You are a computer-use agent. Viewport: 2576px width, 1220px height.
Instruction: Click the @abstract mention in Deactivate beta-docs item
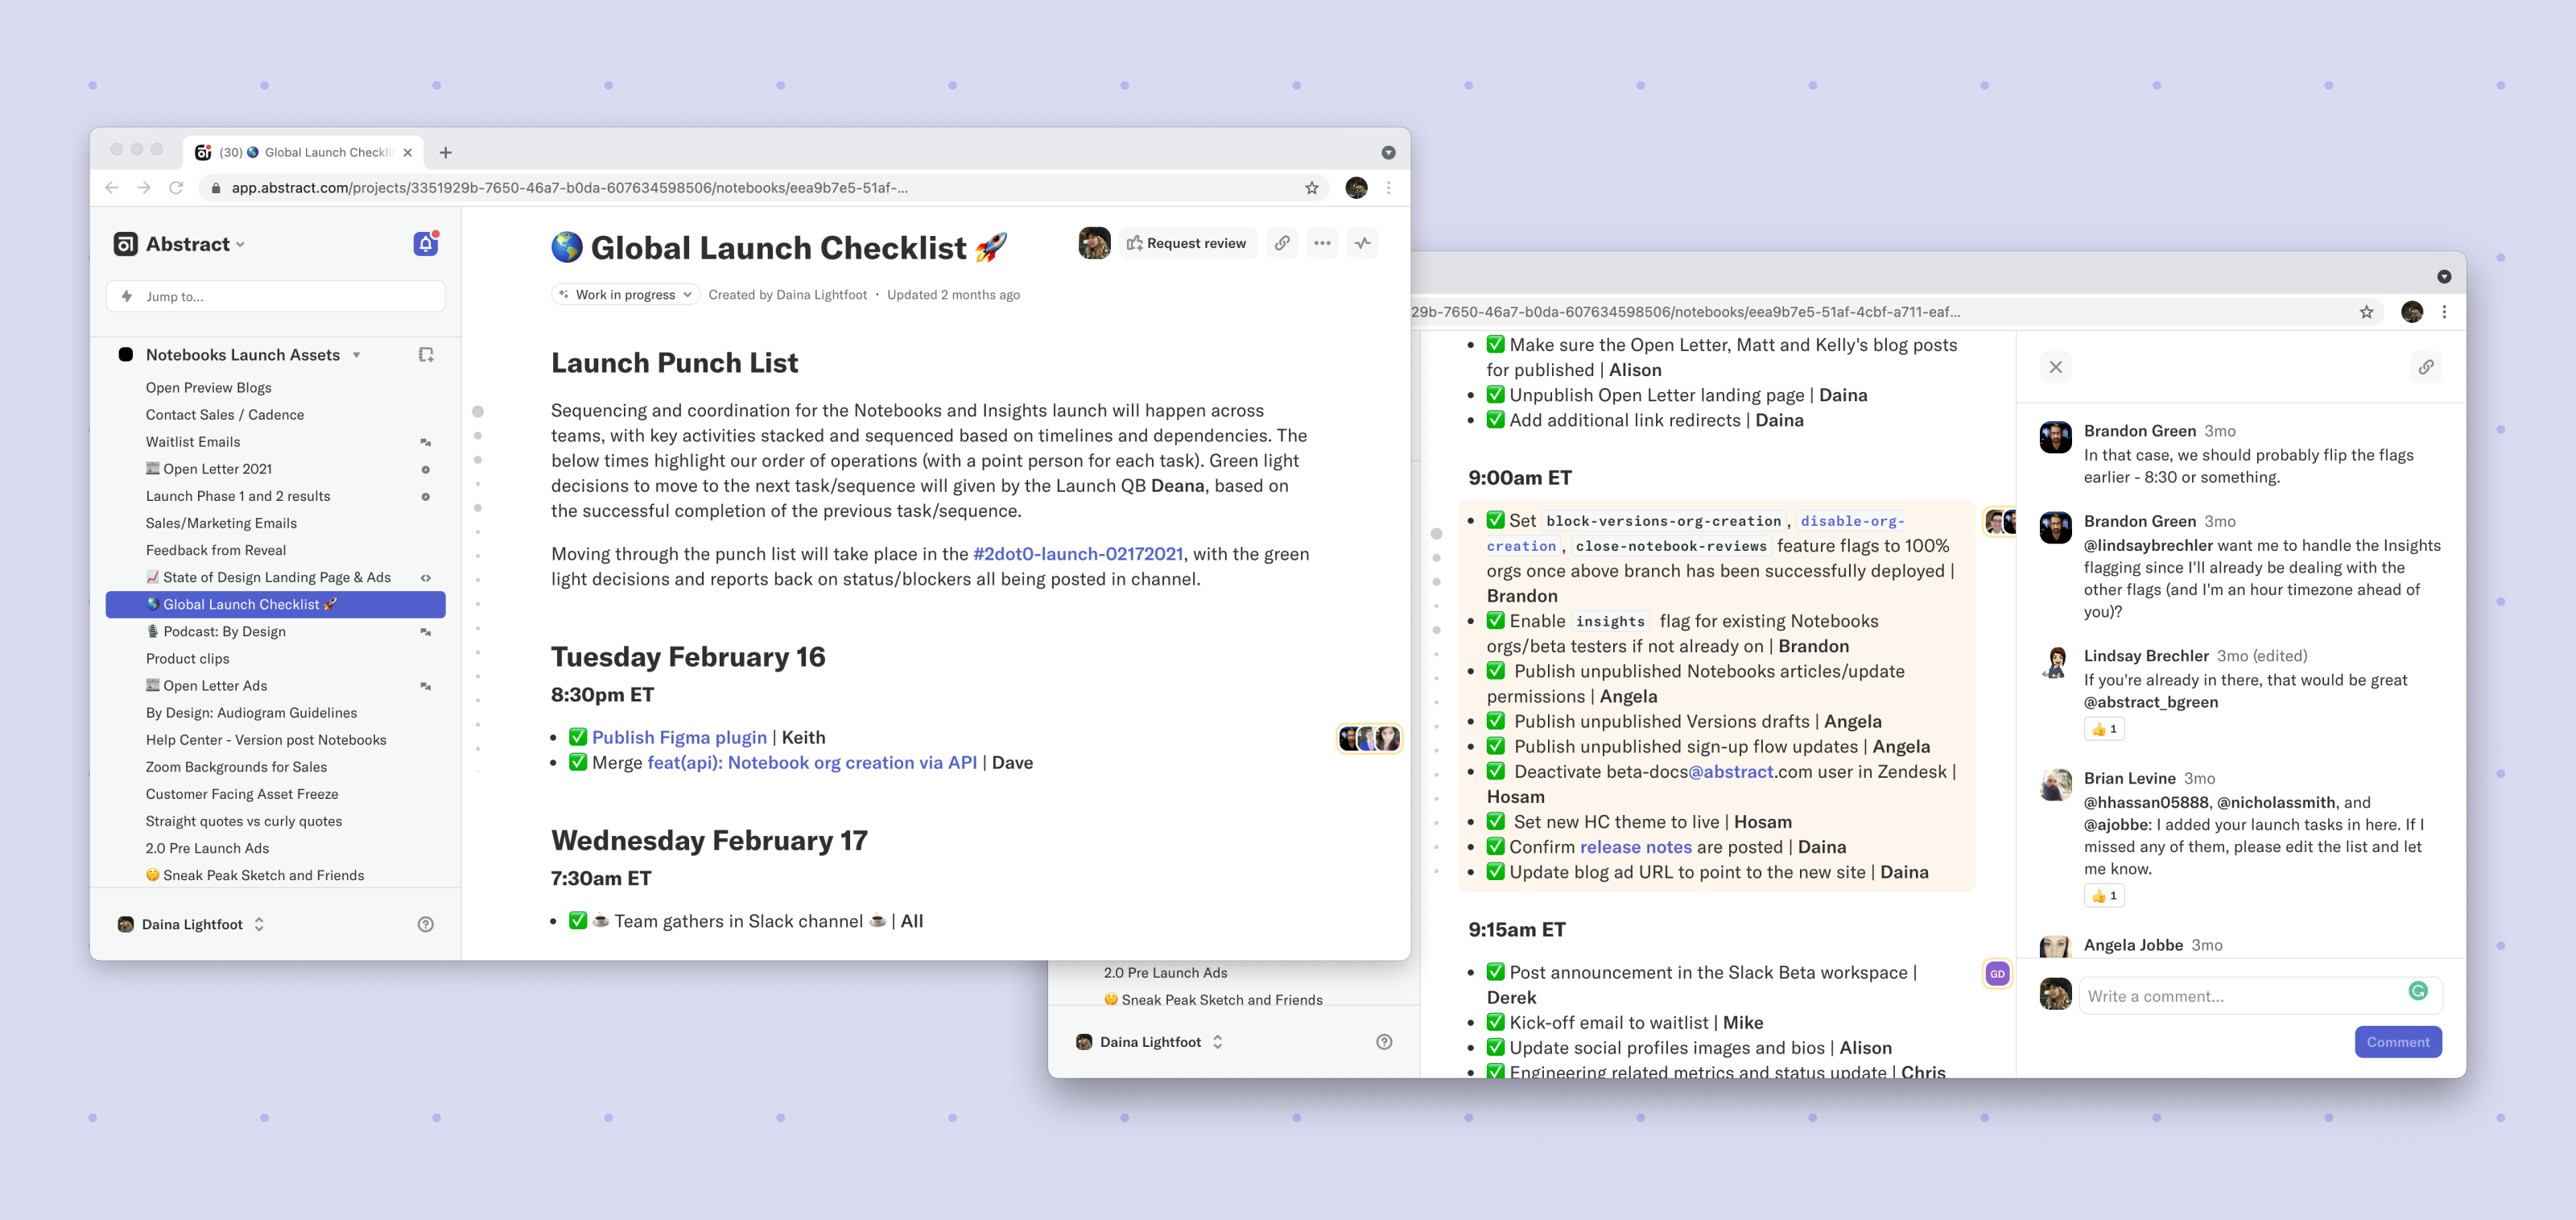click(1731, 772)
